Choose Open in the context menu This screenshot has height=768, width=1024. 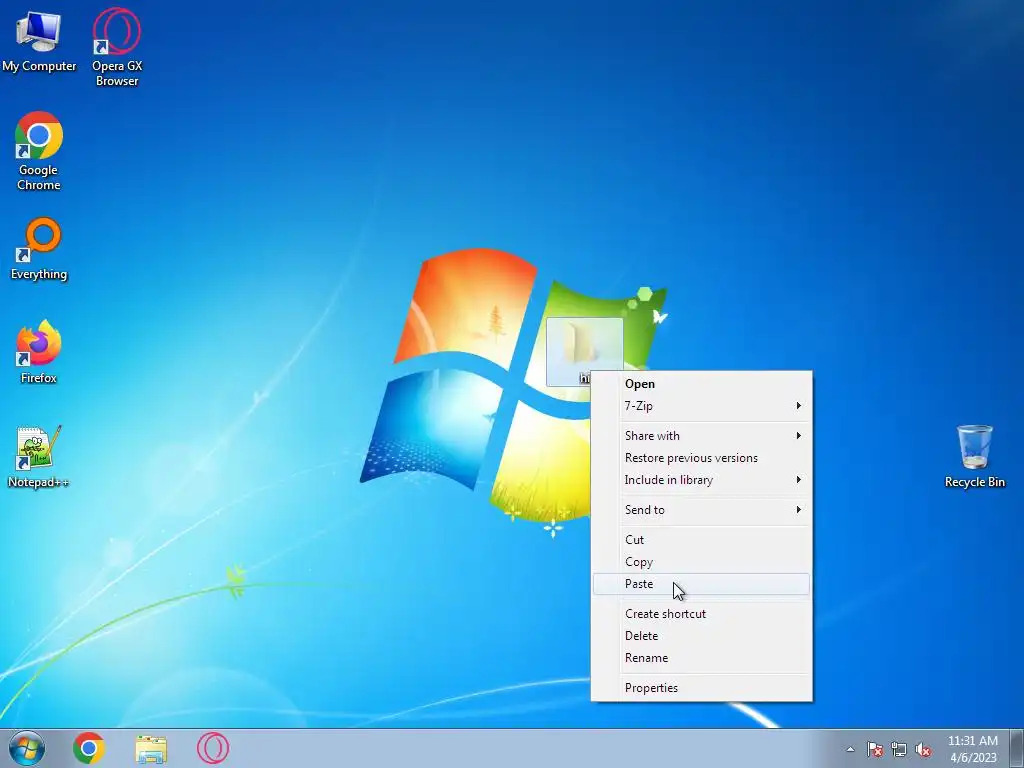[701, 384]
